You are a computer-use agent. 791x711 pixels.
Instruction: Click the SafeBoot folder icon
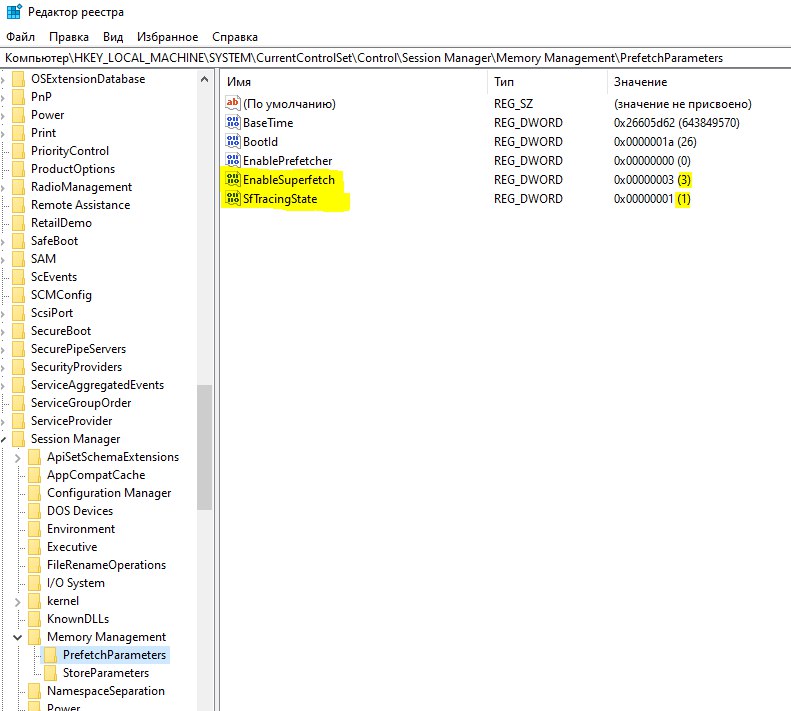[x=19, y=241]
